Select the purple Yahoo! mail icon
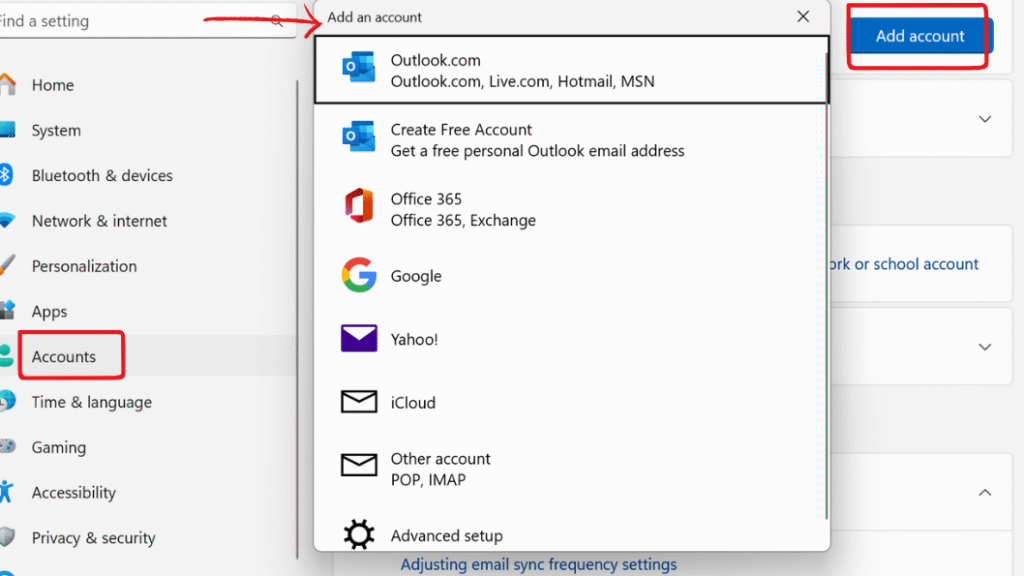 (359, 338)
